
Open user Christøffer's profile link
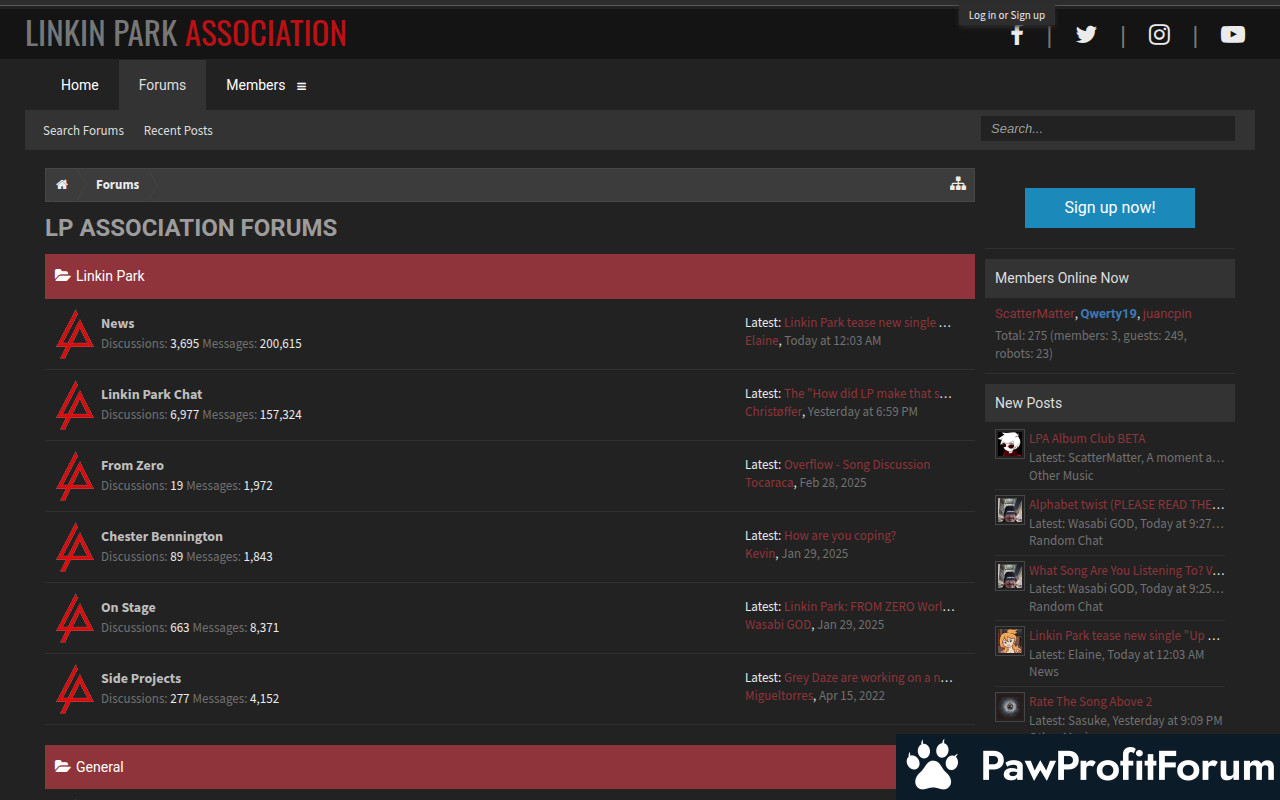(x=773, y=412)
